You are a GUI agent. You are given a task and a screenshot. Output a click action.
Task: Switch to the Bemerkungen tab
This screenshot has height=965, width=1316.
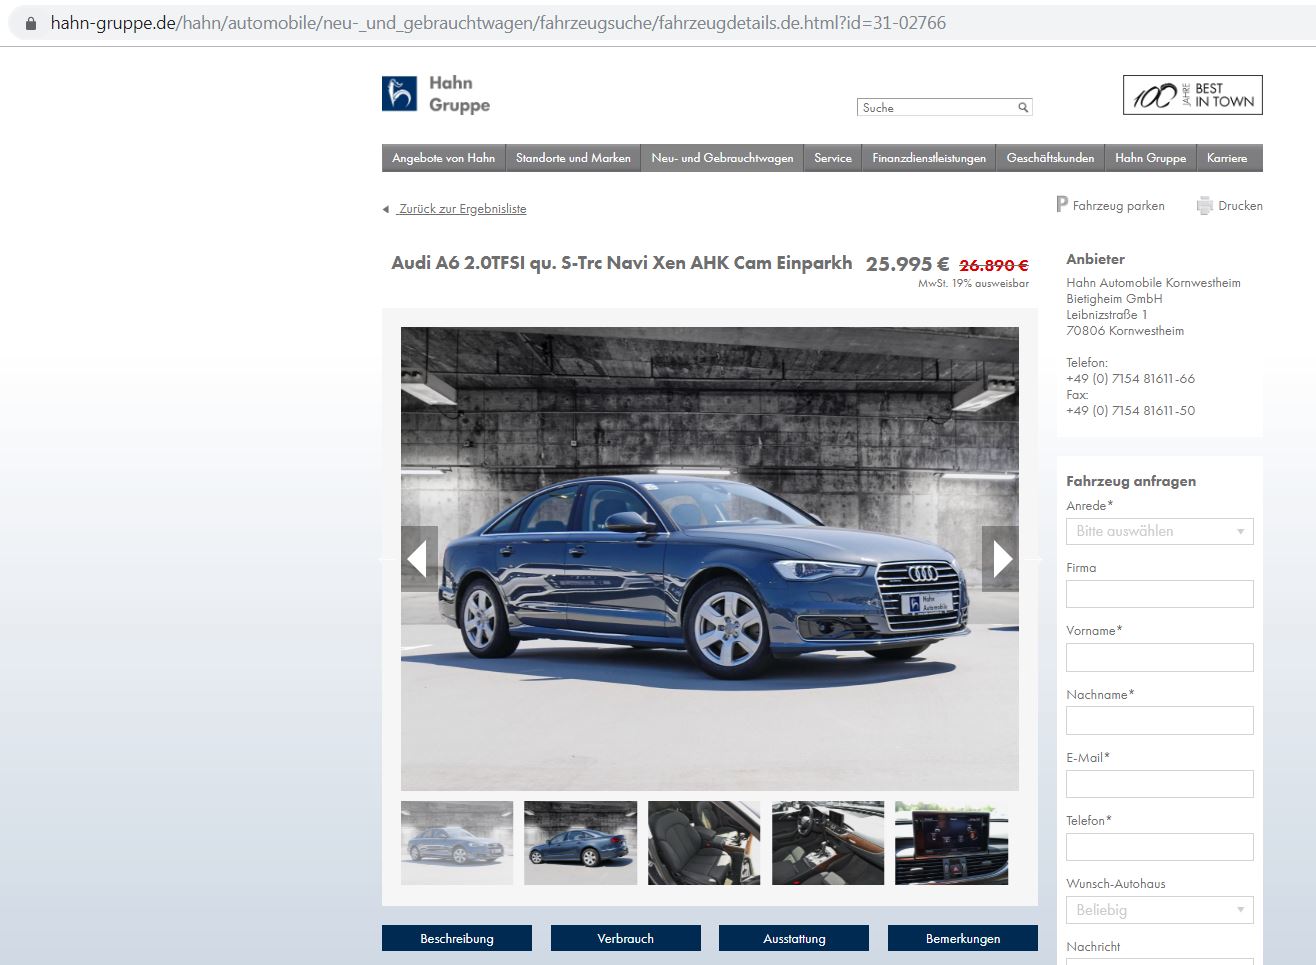tap(963, 938)
